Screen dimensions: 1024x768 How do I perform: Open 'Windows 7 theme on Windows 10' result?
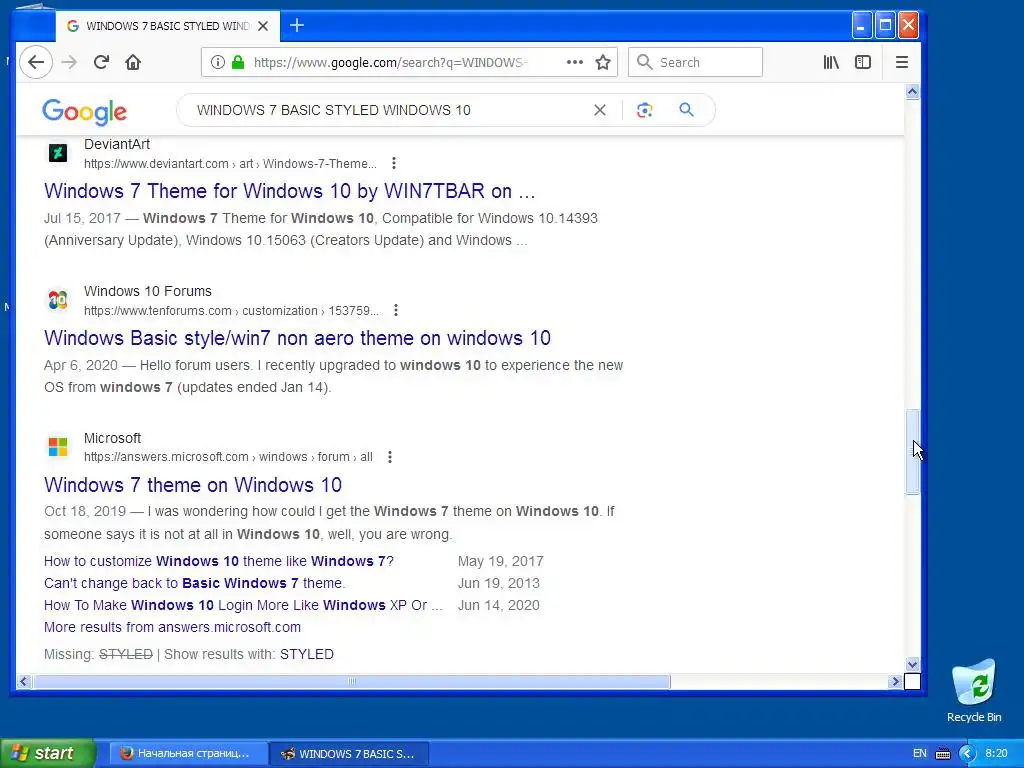point(193,485)
